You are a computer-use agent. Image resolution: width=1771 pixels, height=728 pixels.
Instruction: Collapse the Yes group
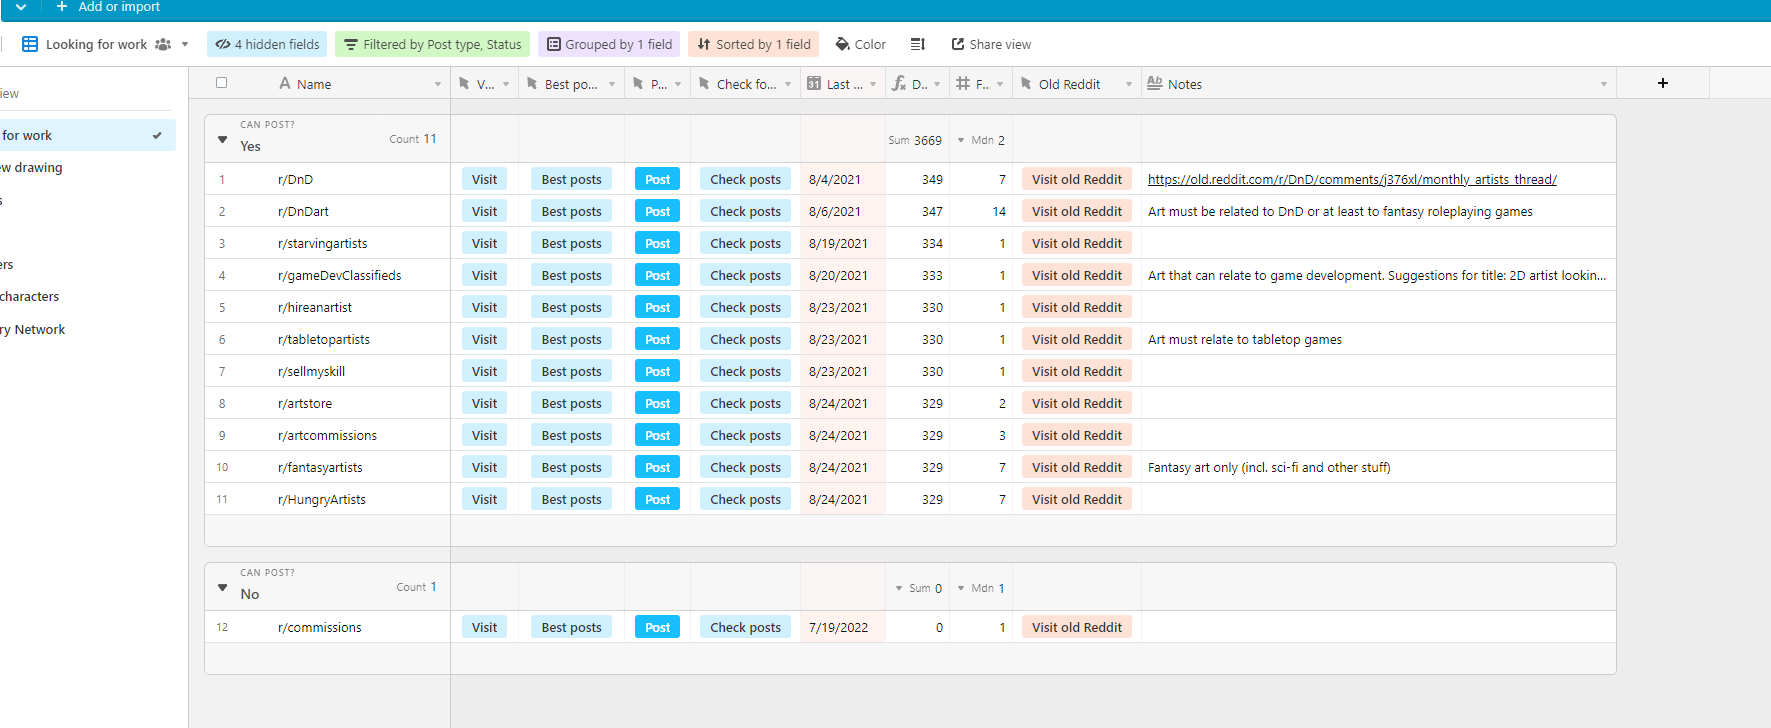tap(222, 139)
